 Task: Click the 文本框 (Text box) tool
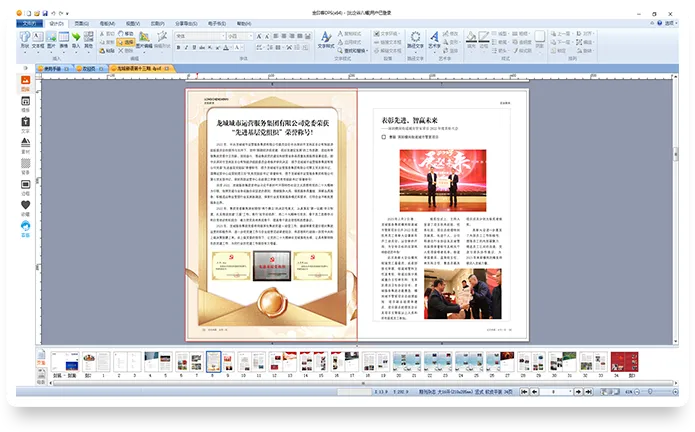(x=37, y=40)
